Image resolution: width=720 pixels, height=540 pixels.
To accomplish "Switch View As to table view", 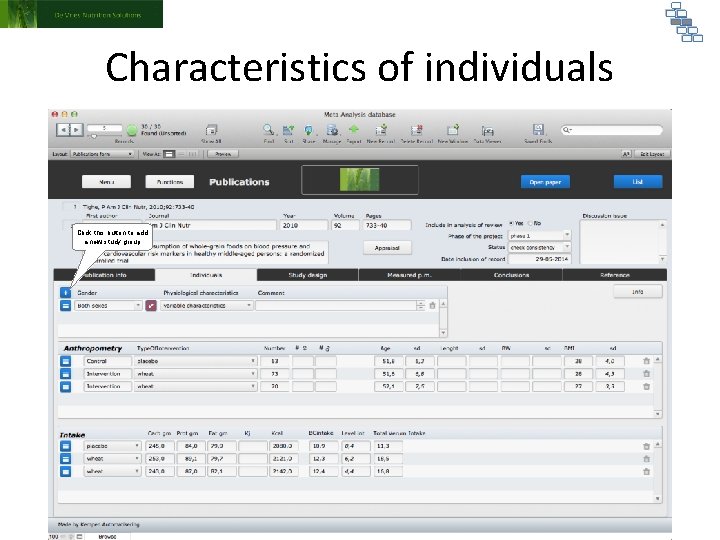I will [x=193, y=154].
